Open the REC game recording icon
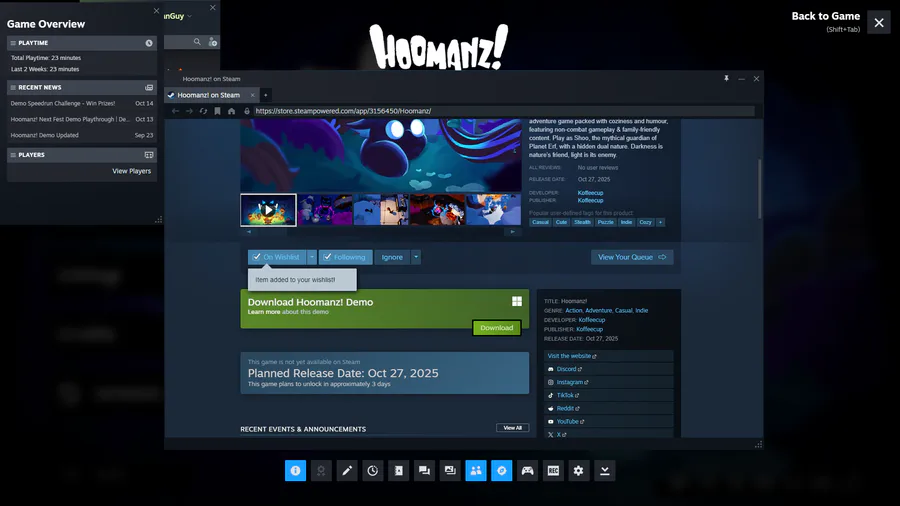Viewport: 900px width, 506px height. point(553,470)
